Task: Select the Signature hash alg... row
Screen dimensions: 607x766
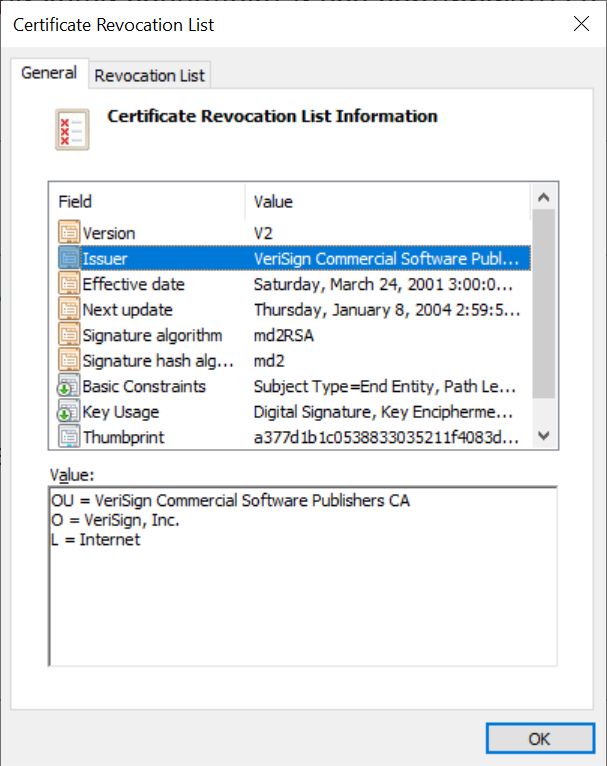Action: (294, 361)
